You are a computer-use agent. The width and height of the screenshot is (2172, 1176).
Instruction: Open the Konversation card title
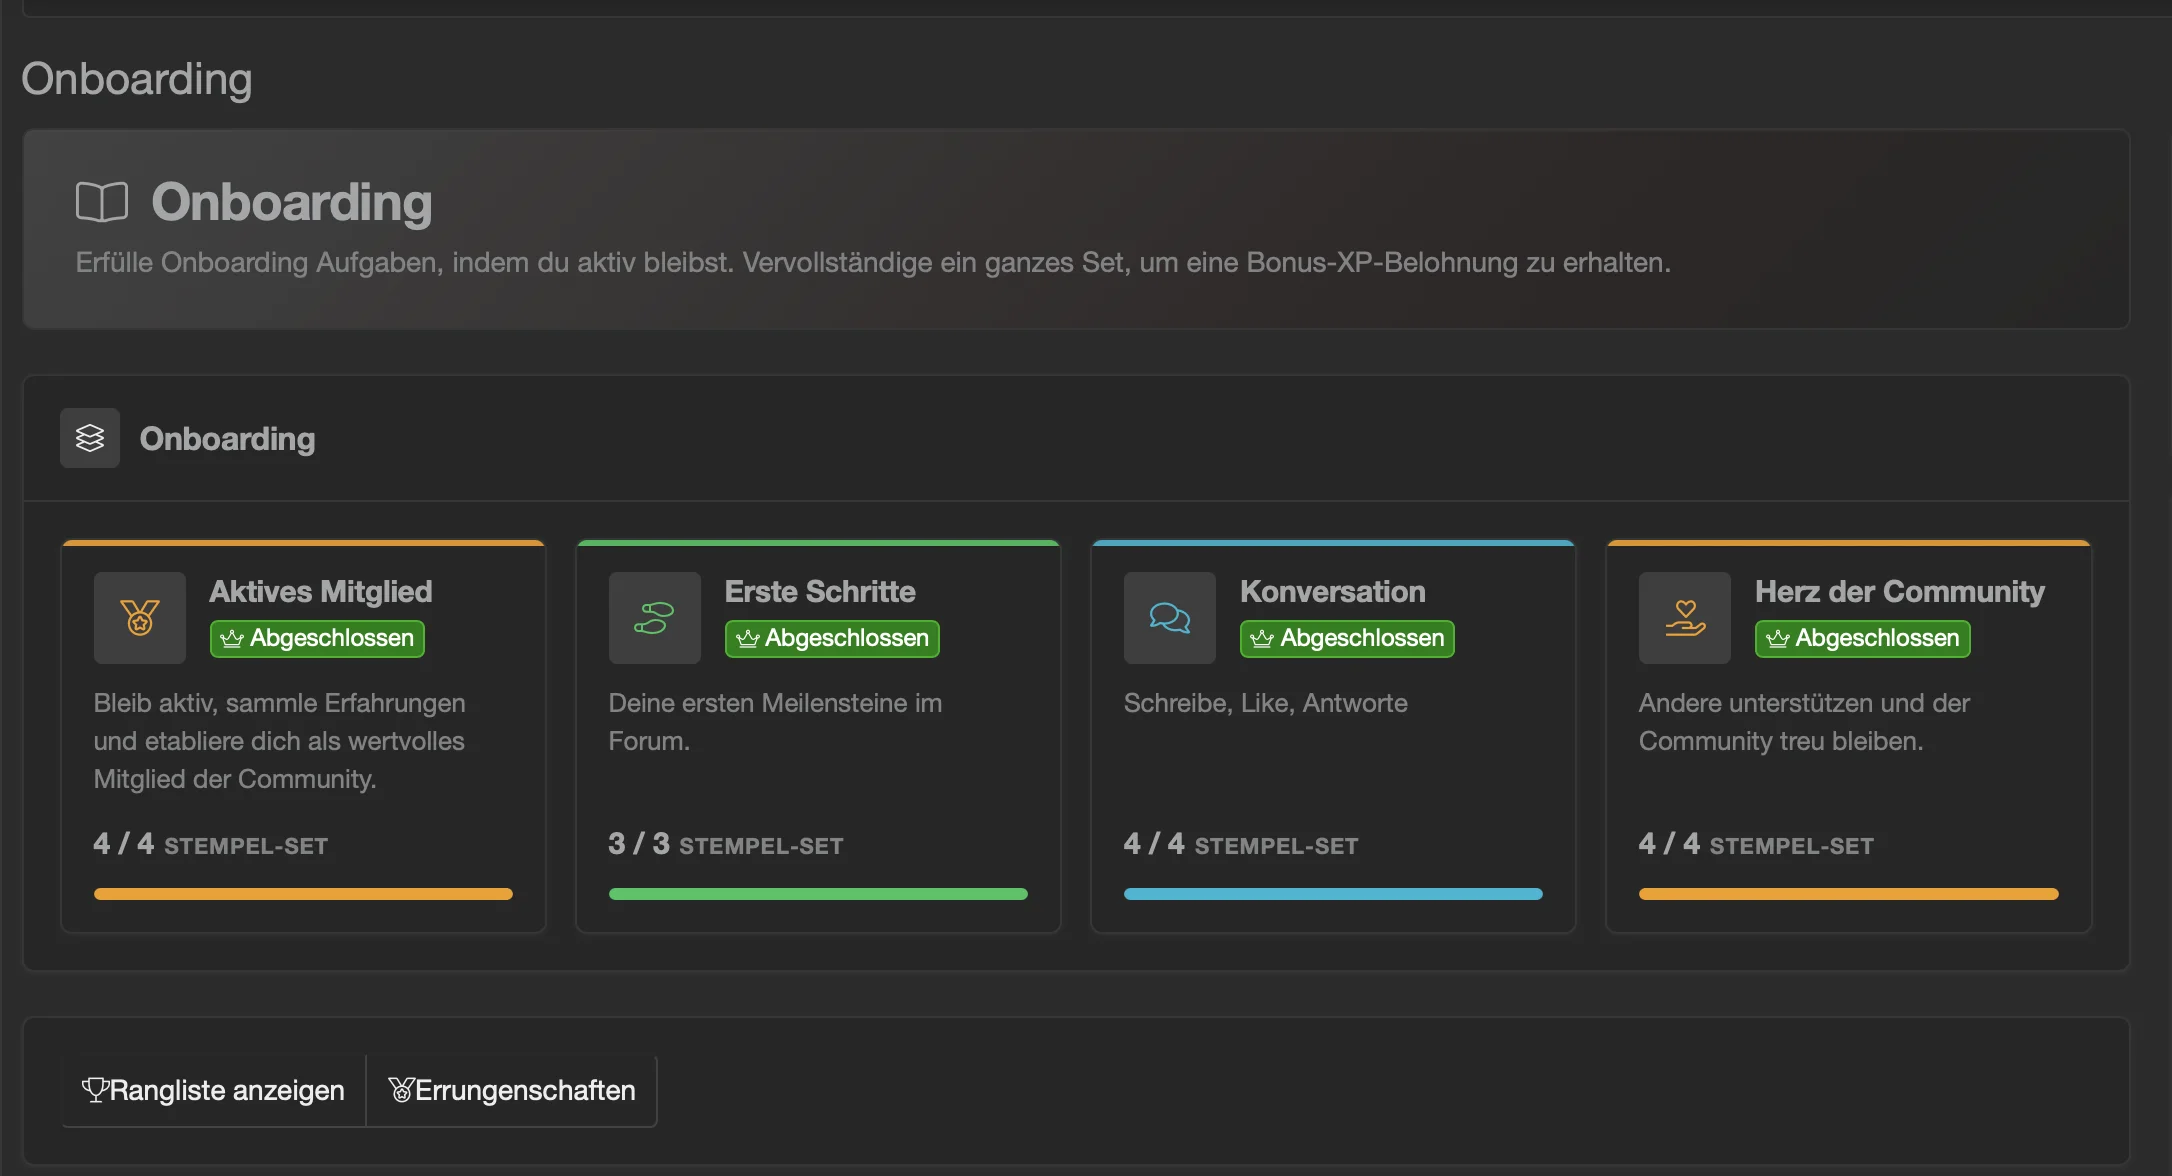[1333, 592]
